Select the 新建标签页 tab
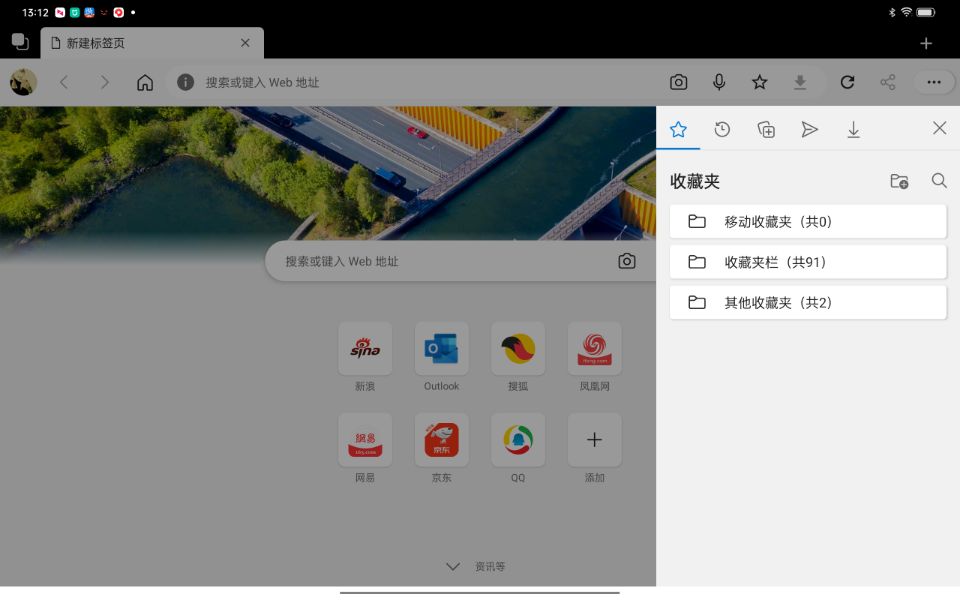The width and height of the screenshot is (960, 600). (140, 43)
